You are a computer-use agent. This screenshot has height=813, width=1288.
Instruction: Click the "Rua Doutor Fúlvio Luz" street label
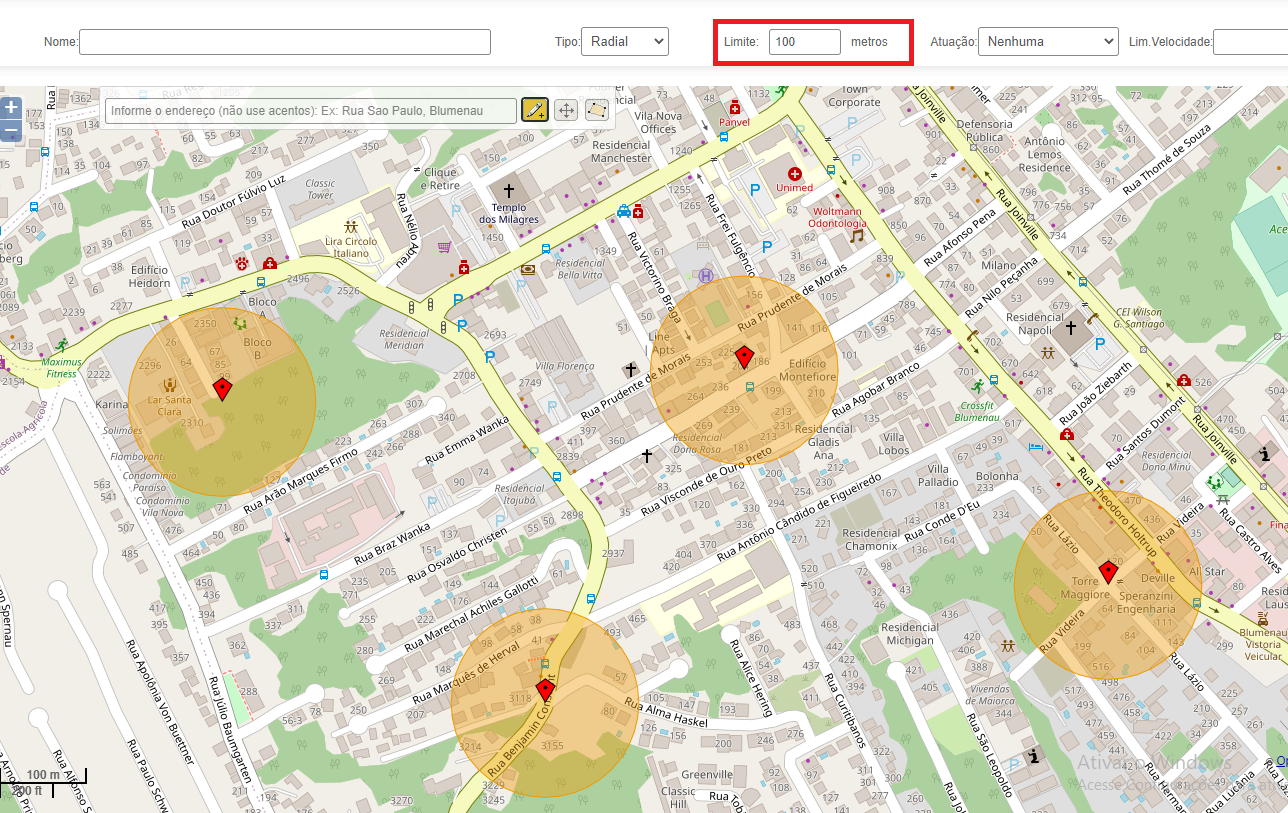[x=232, y=201]
